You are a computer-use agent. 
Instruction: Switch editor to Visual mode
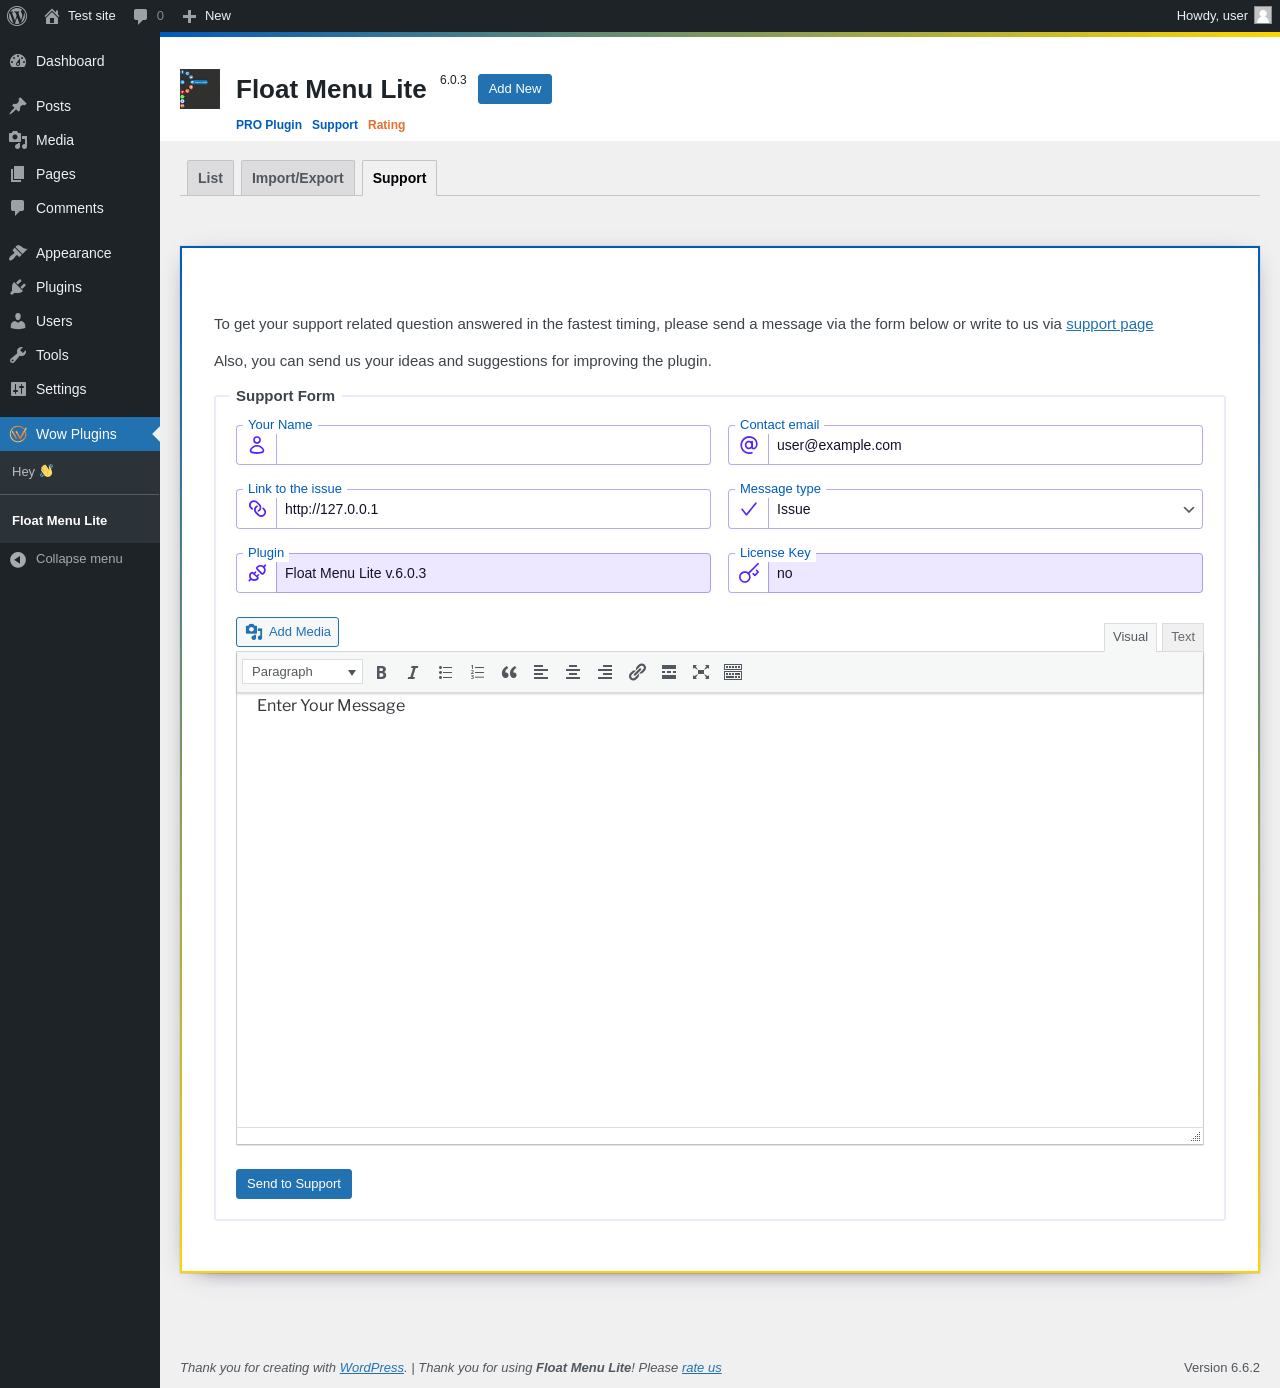pyautogui.click(x=1130, y=637)
